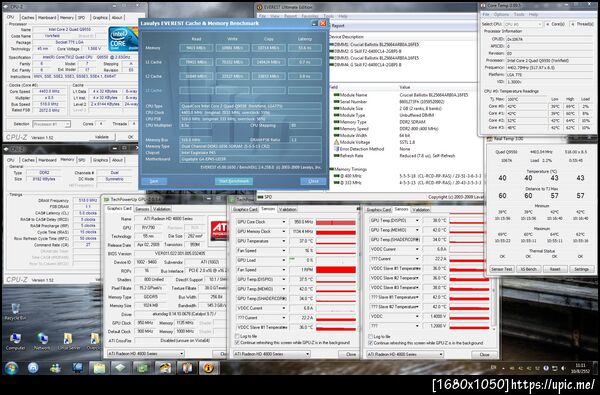
Task: Open the Select CPU dropdown in Core Temp
Action: (x=523, y=24)
